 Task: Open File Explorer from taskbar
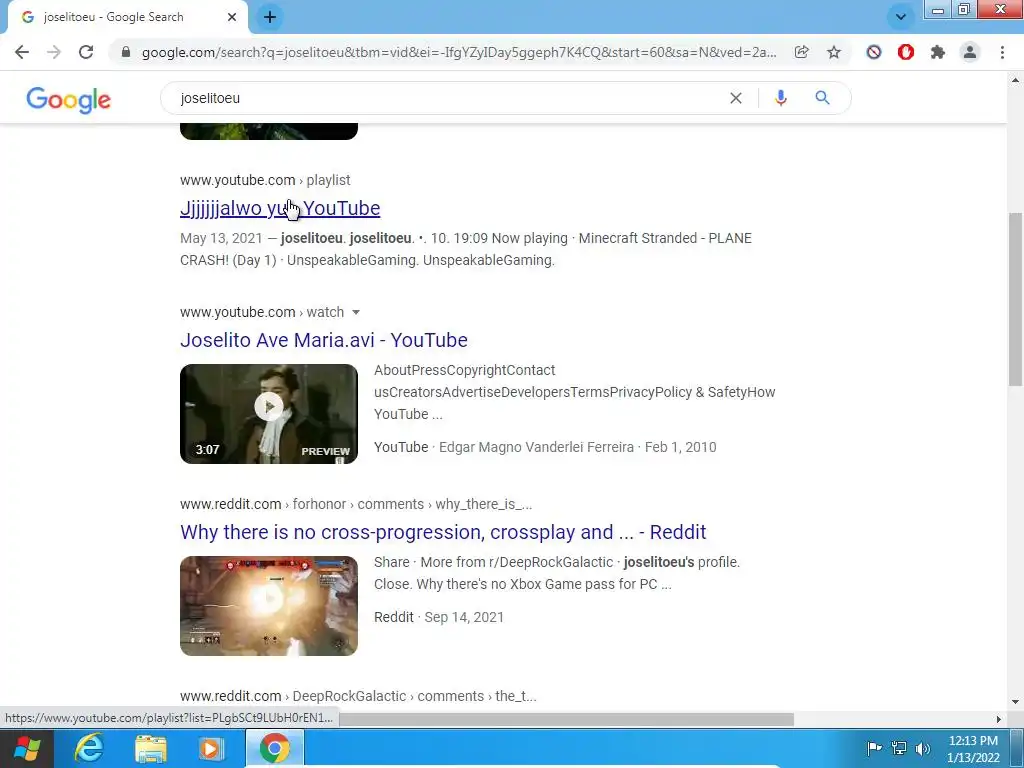pos(151,748)
